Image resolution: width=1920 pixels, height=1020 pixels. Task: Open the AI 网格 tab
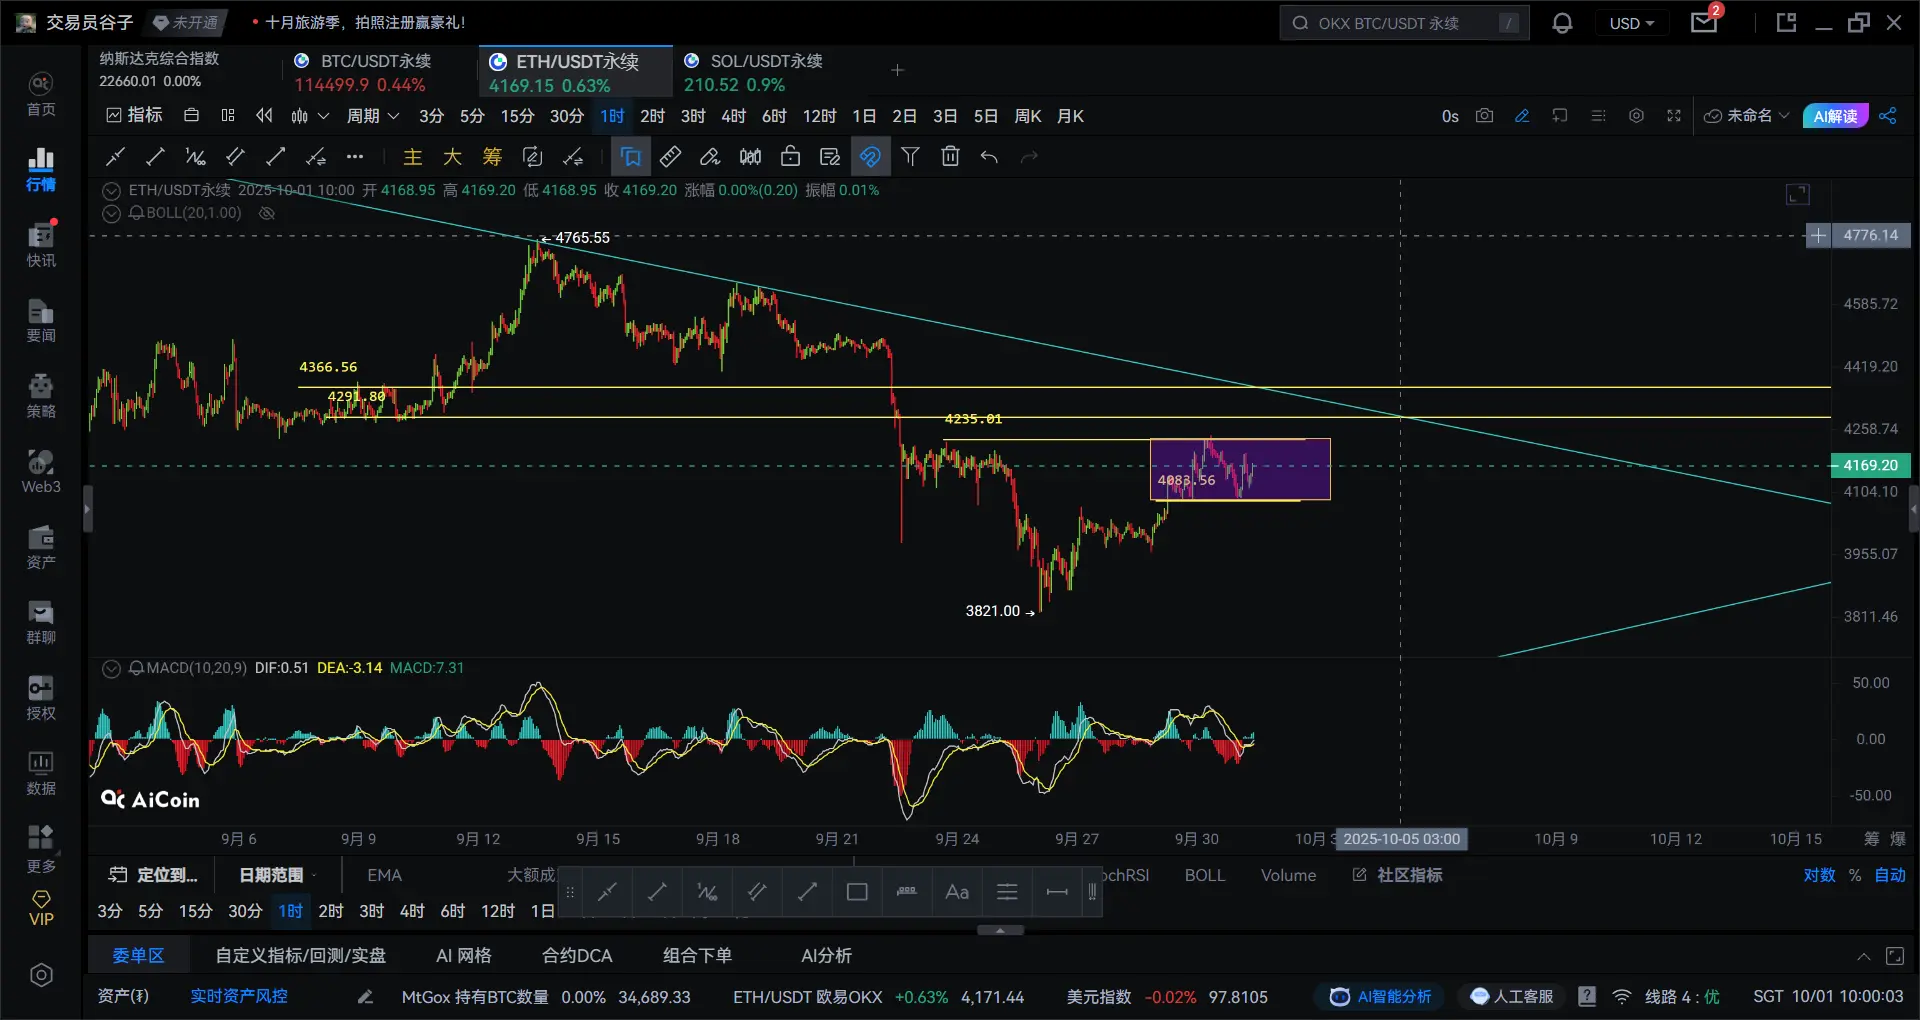coord(463,956)
